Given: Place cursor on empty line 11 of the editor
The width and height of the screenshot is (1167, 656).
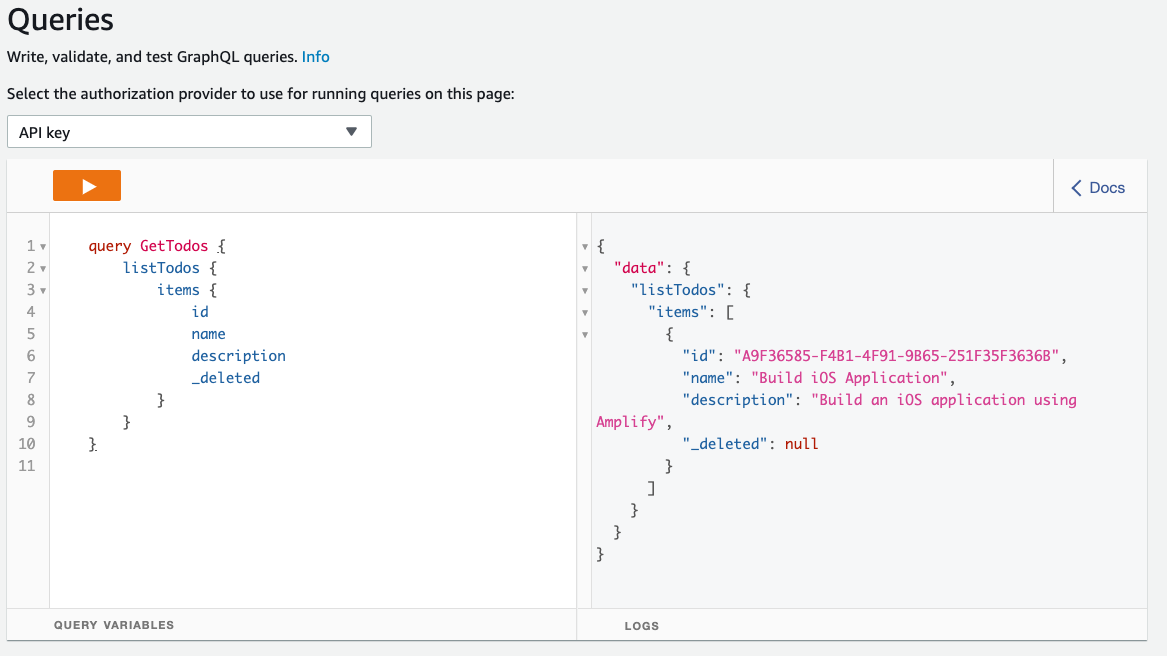Looking at the screenshot, I should (313, 466).
